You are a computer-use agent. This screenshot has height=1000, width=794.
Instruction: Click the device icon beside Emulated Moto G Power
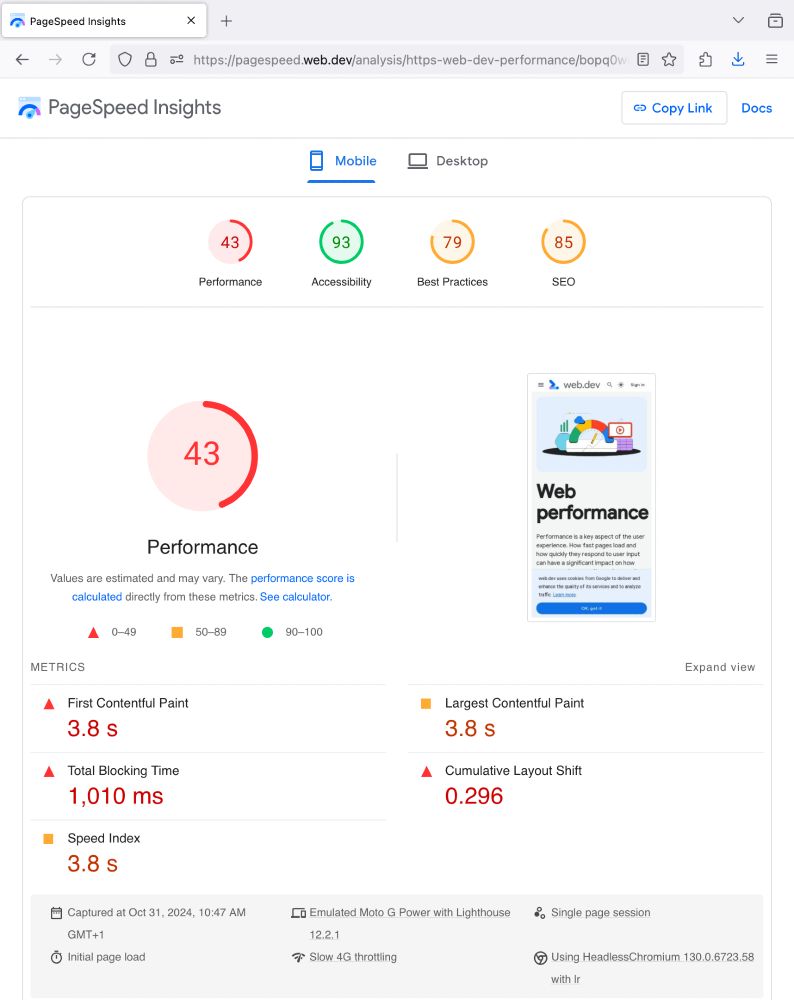coord(298,913)
